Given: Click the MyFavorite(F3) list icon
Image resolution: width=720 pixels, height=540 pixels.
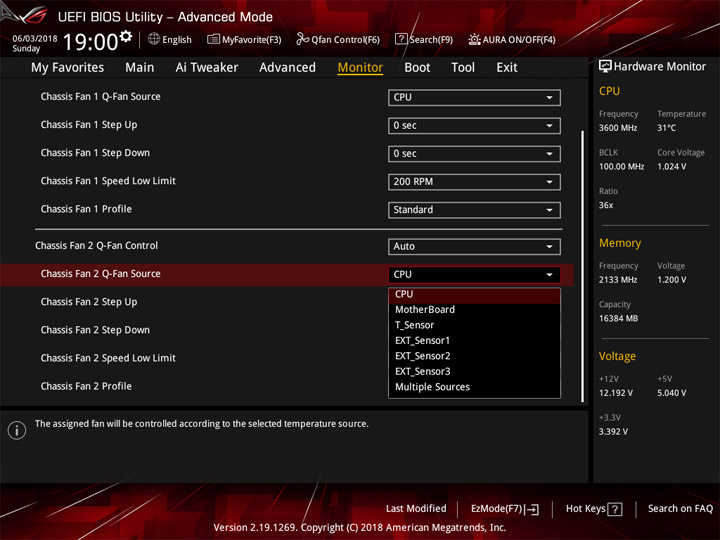Looking at the screenshot, I should [x=213, y=39].
